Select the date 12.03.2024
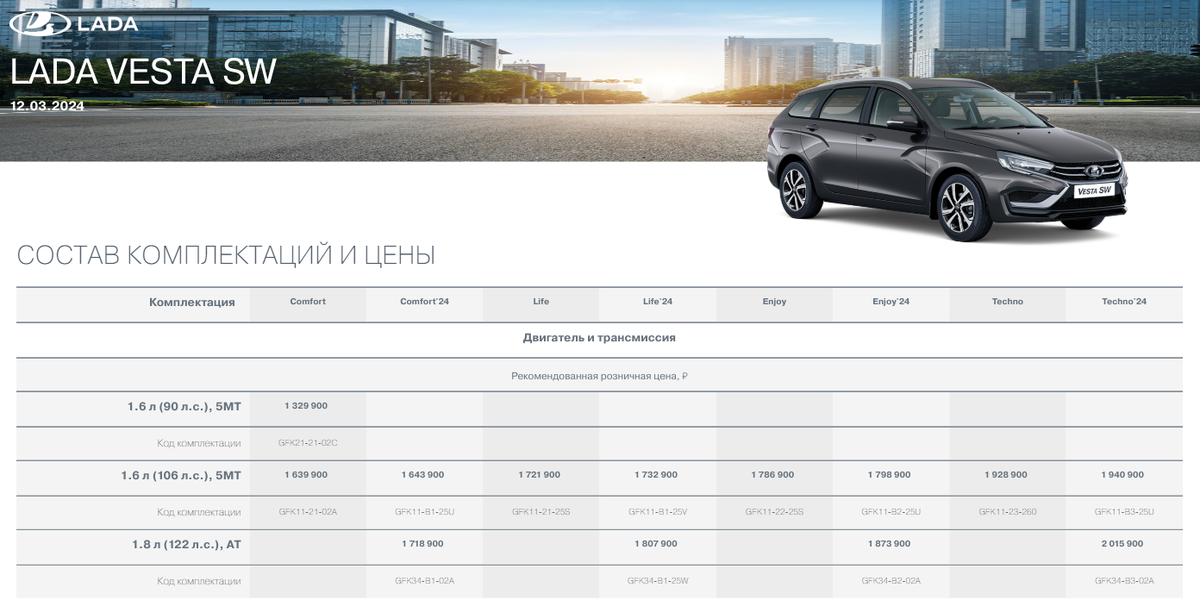This screenshot has width=1200, height=600. [x=47, y=106]
